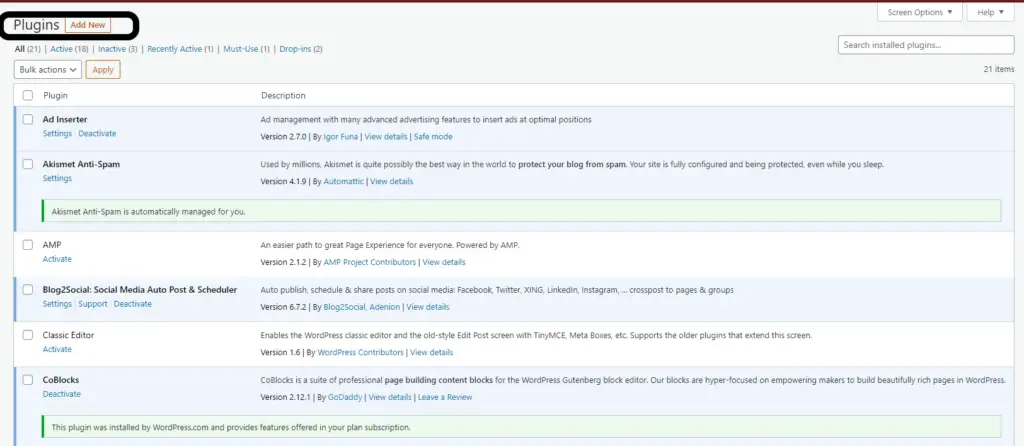
Task: Open Ad Inserter Settings link
Action: point(57,133)
